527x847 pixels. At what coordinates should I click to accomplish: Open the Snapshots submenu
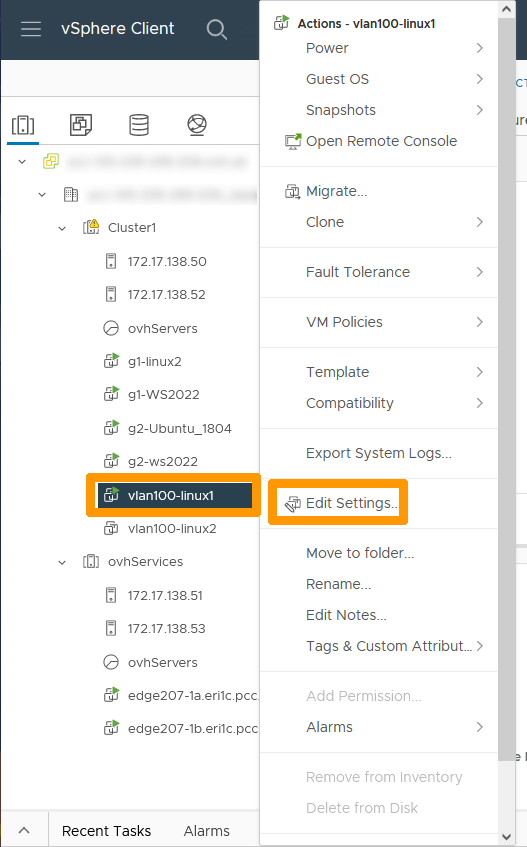coord(379,110)
